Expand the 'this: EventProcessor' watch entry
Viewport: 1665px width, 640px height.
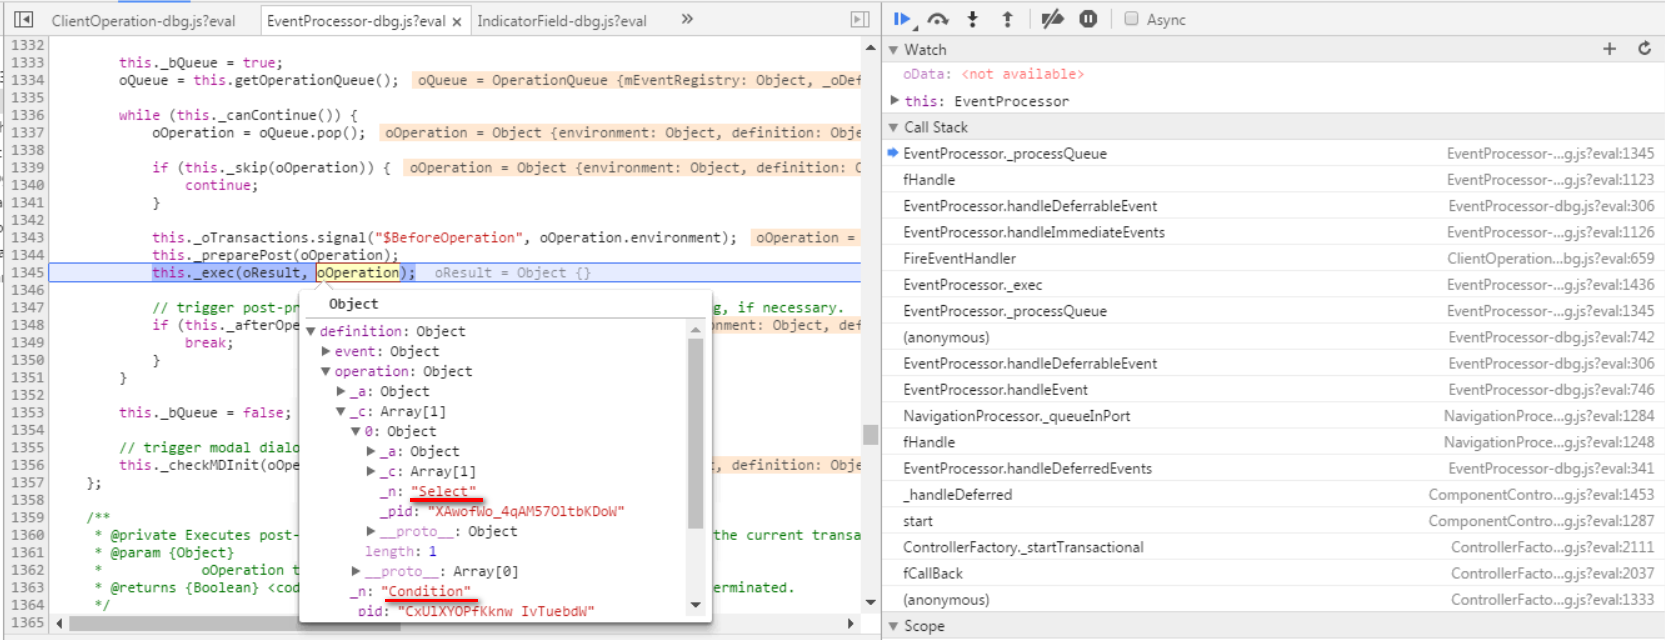click(895, 101)
